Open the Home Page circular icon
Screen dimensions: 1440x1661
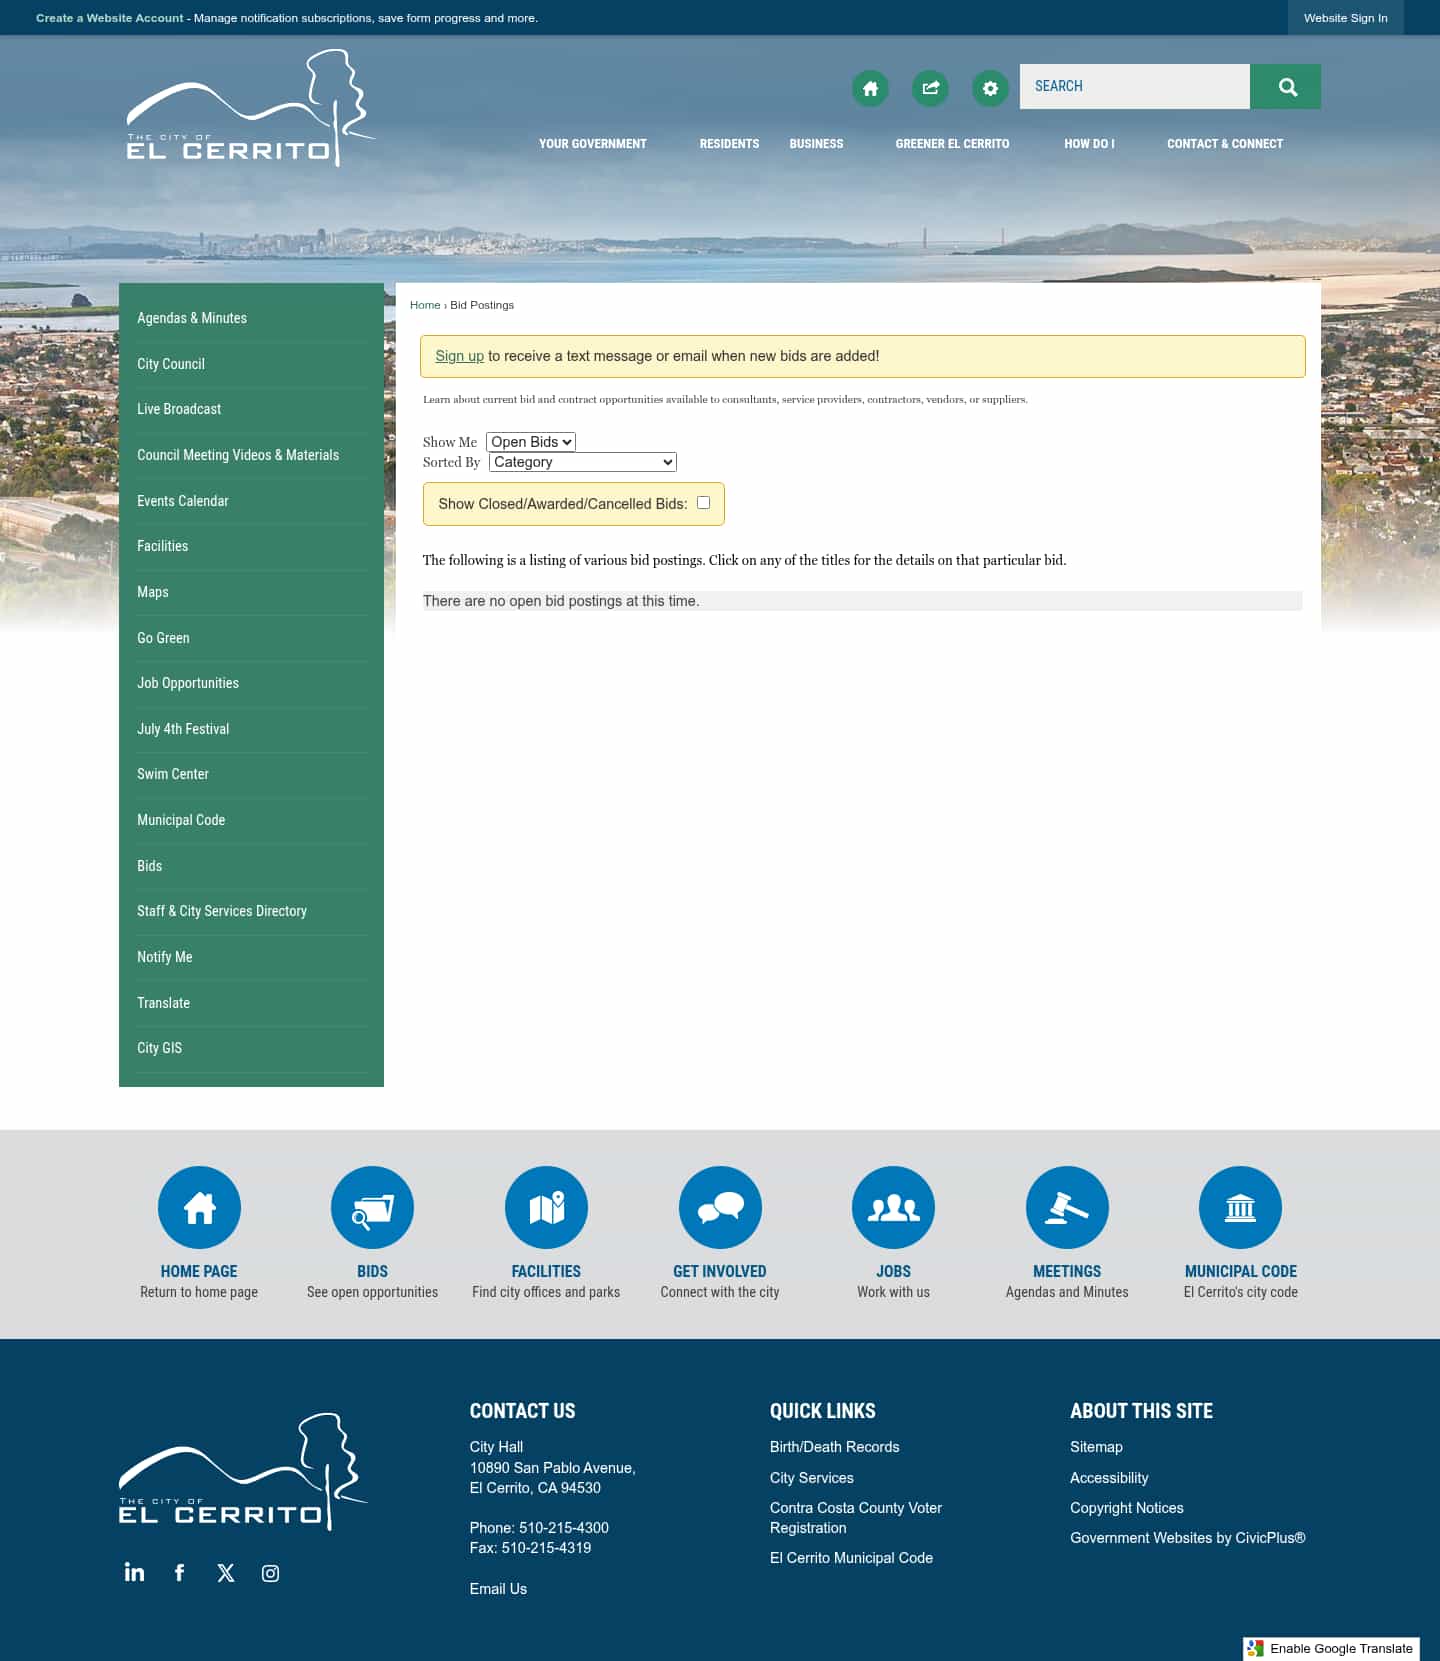click(x=199, y=1207)
